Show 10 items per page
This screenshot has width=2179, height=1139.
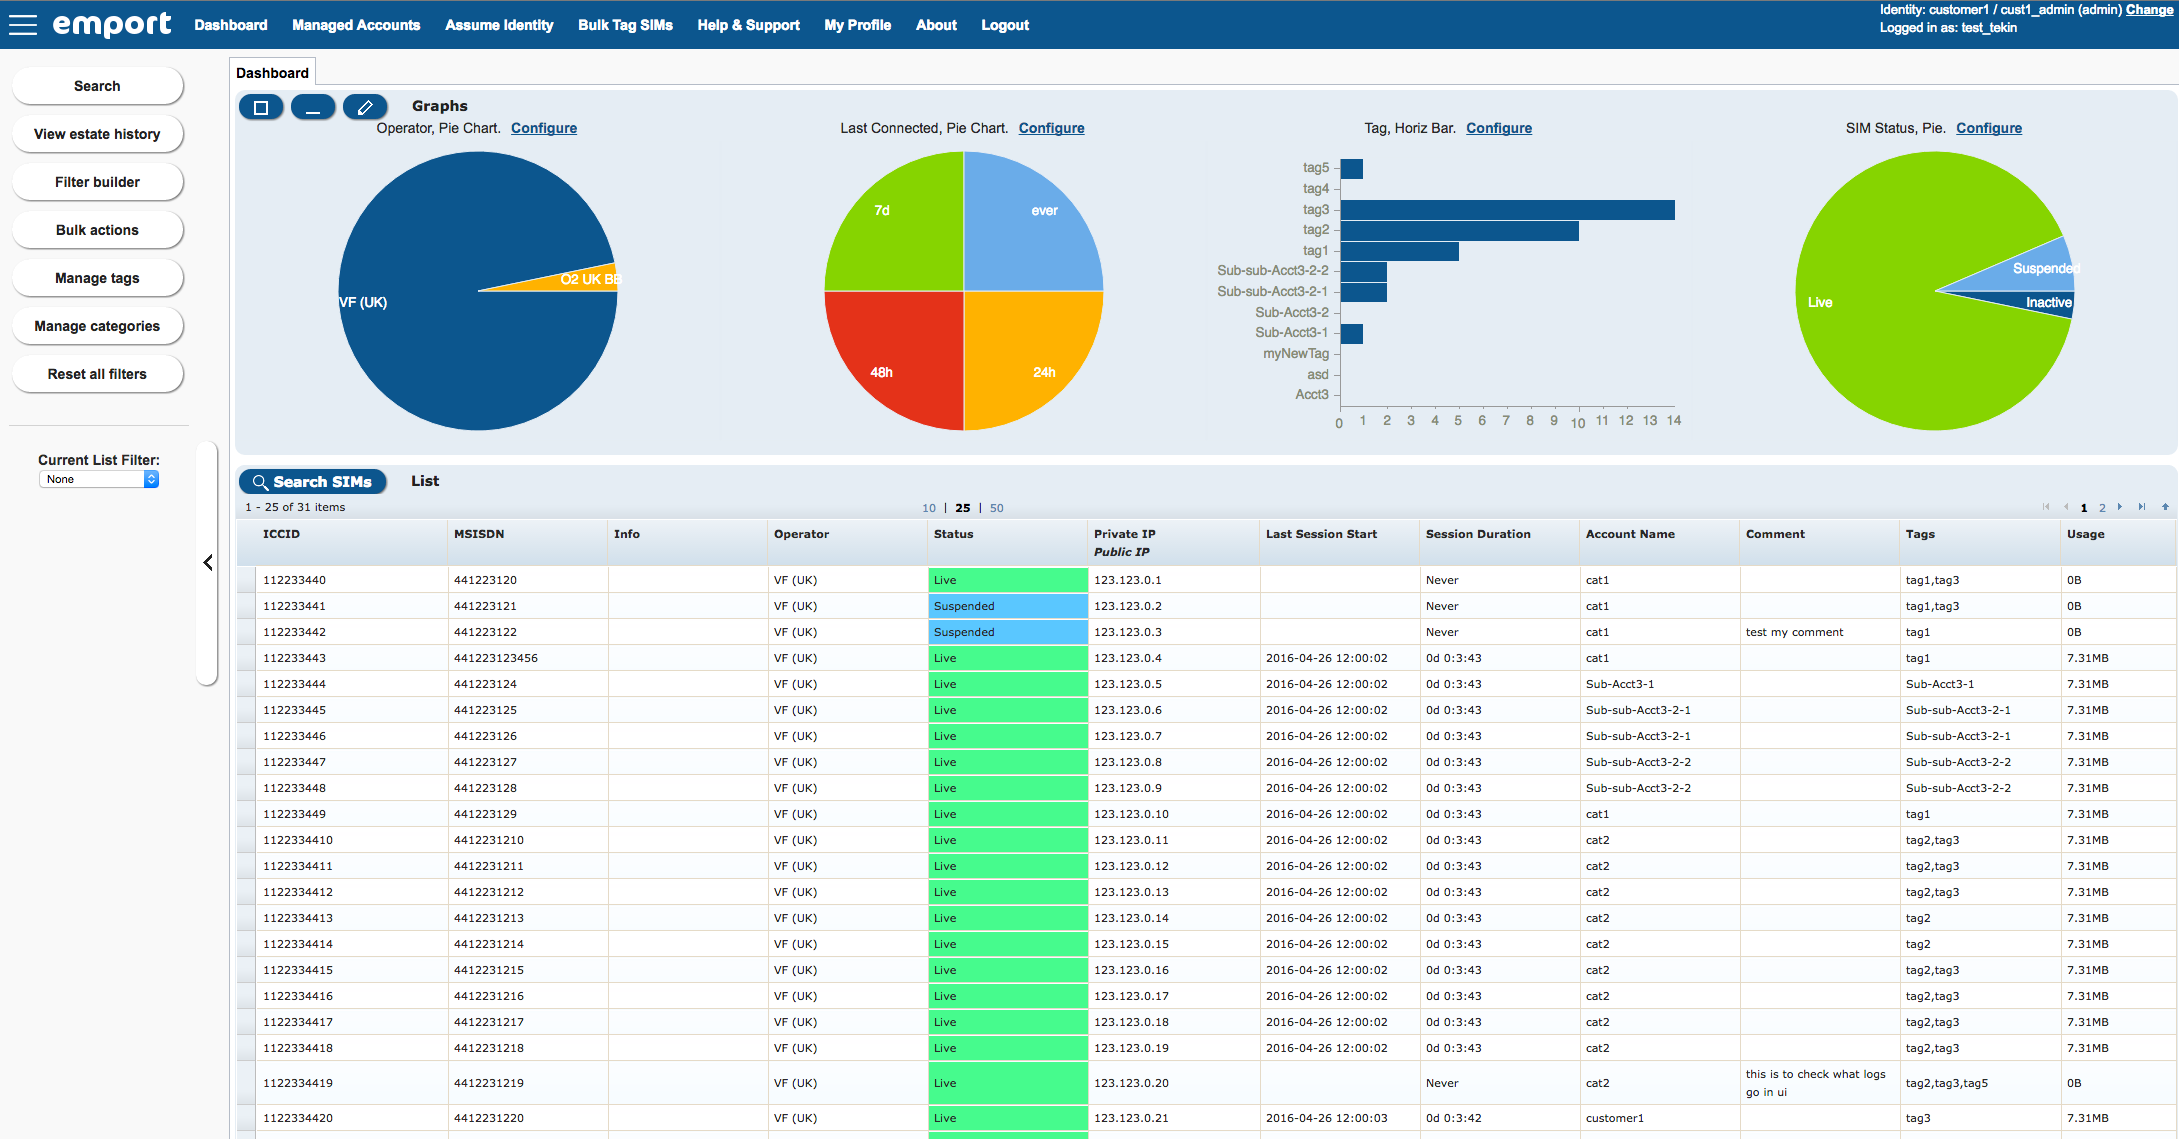pos(928,508)
